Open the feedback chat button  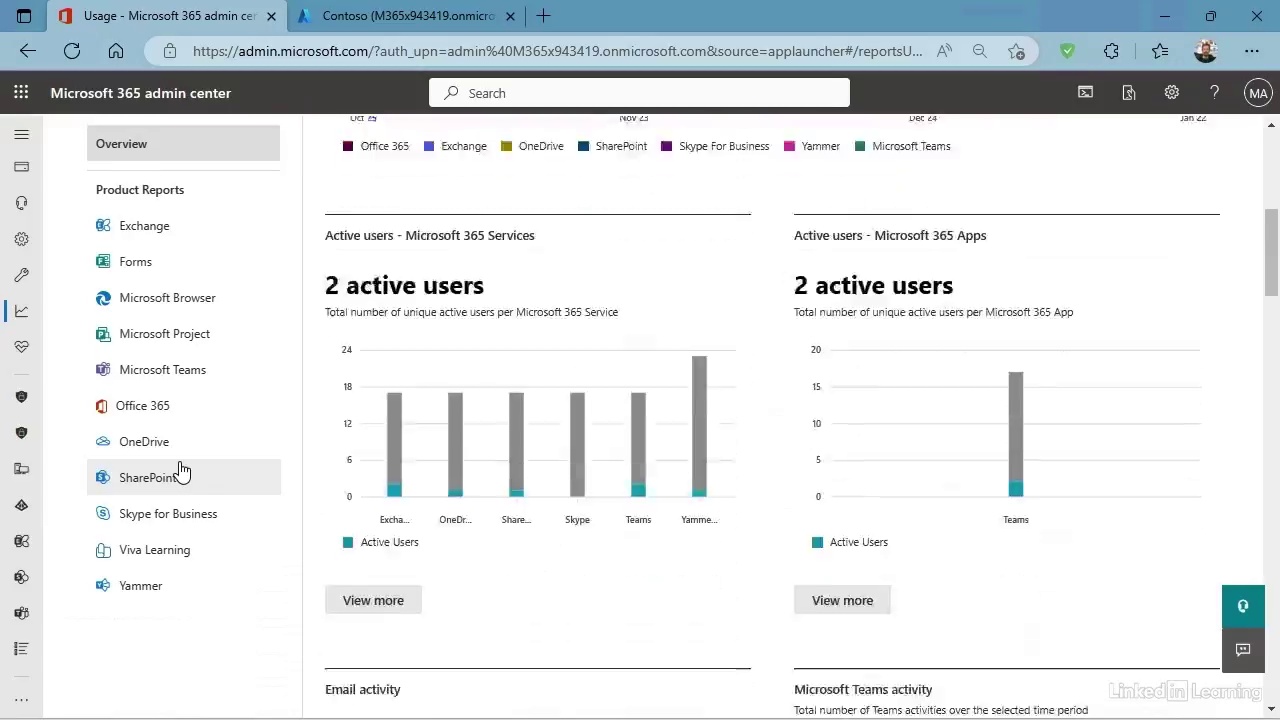click(1243, 650)
